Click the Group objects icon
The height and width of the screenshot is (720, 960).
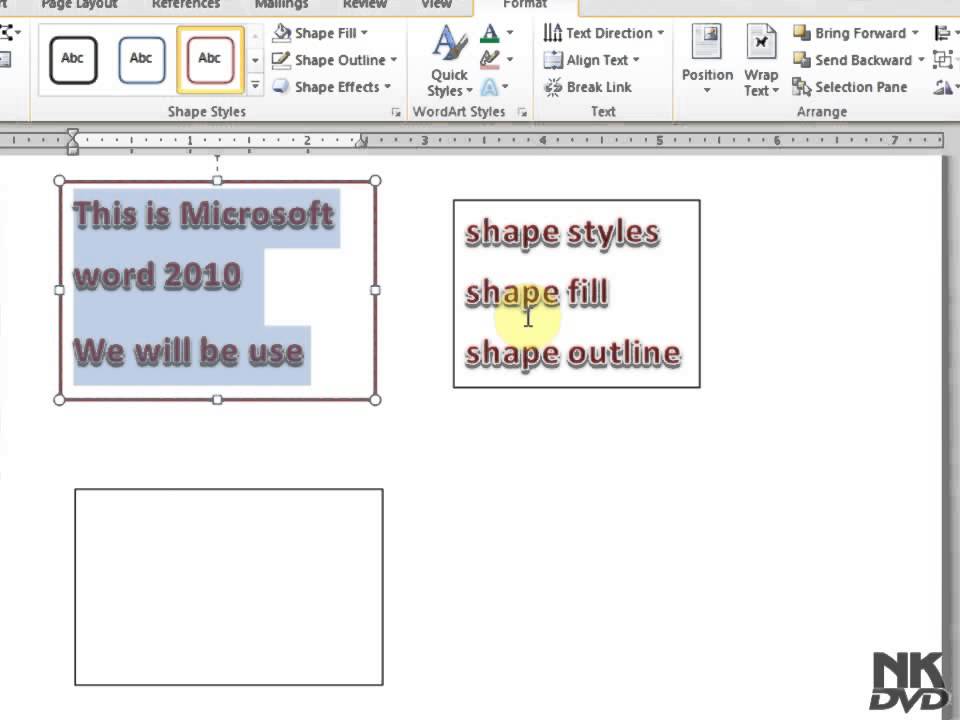(943, 60)
